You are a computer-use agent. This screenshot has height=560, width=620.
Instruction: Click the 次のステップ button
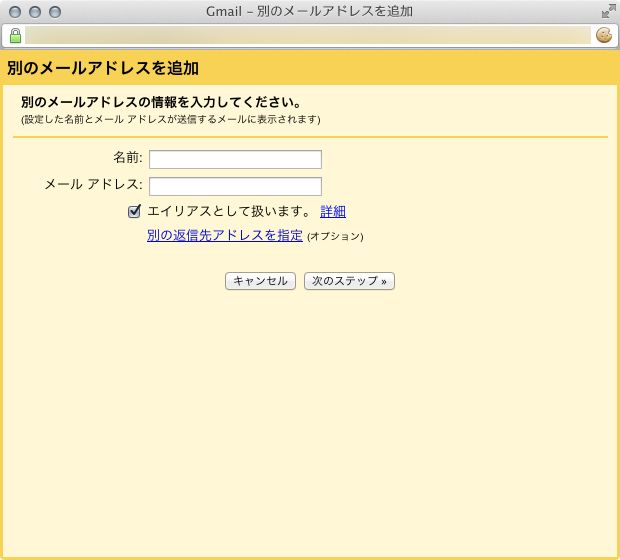[x=349, y=281]
